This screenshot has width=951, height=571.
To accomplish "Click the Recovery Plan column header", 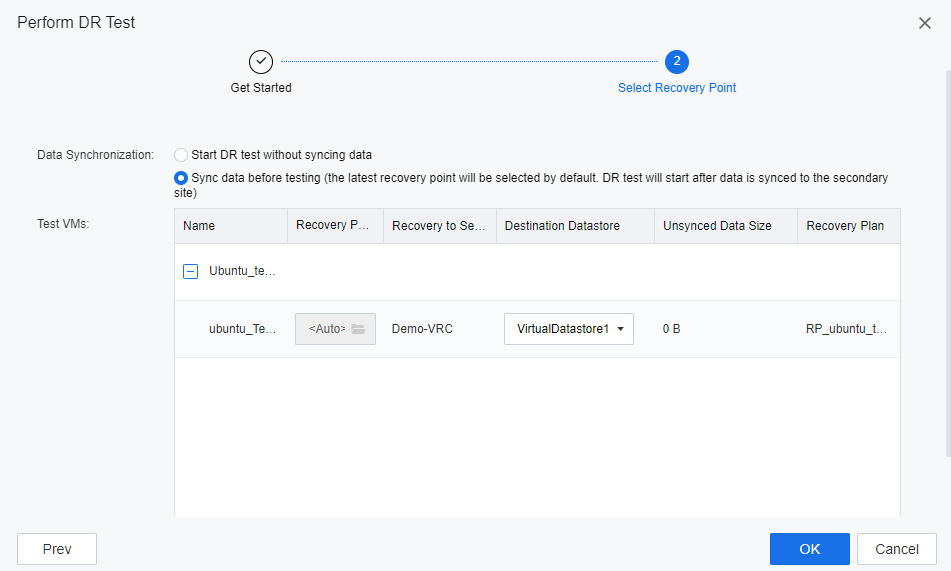I will (x=845, y=226).
